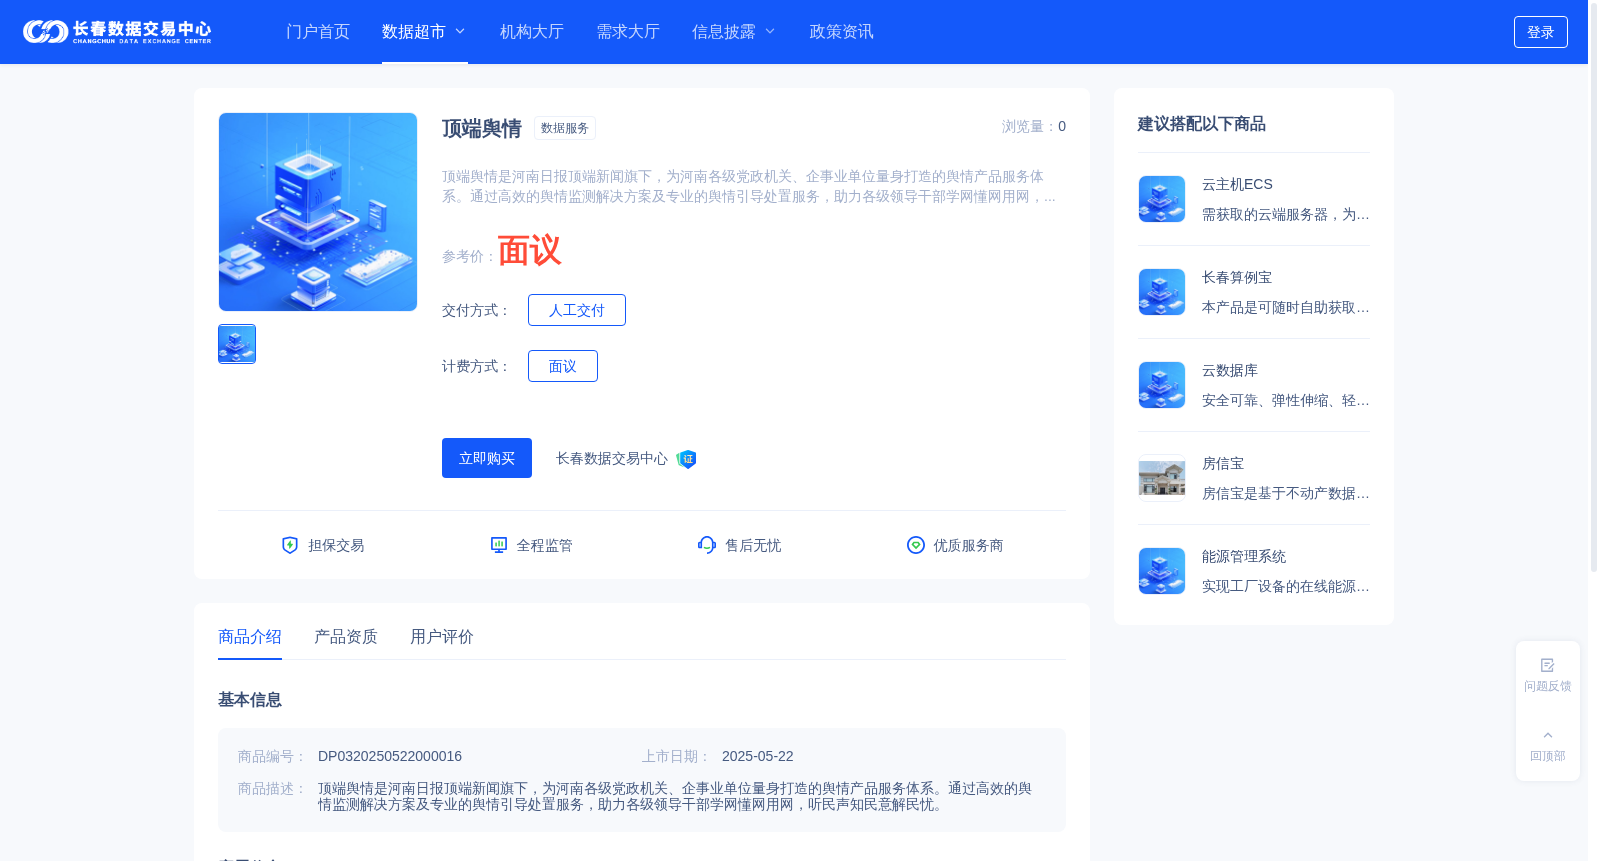Click the certified shield badge icon
1600x861 pixels.
(x=687, y=459)
